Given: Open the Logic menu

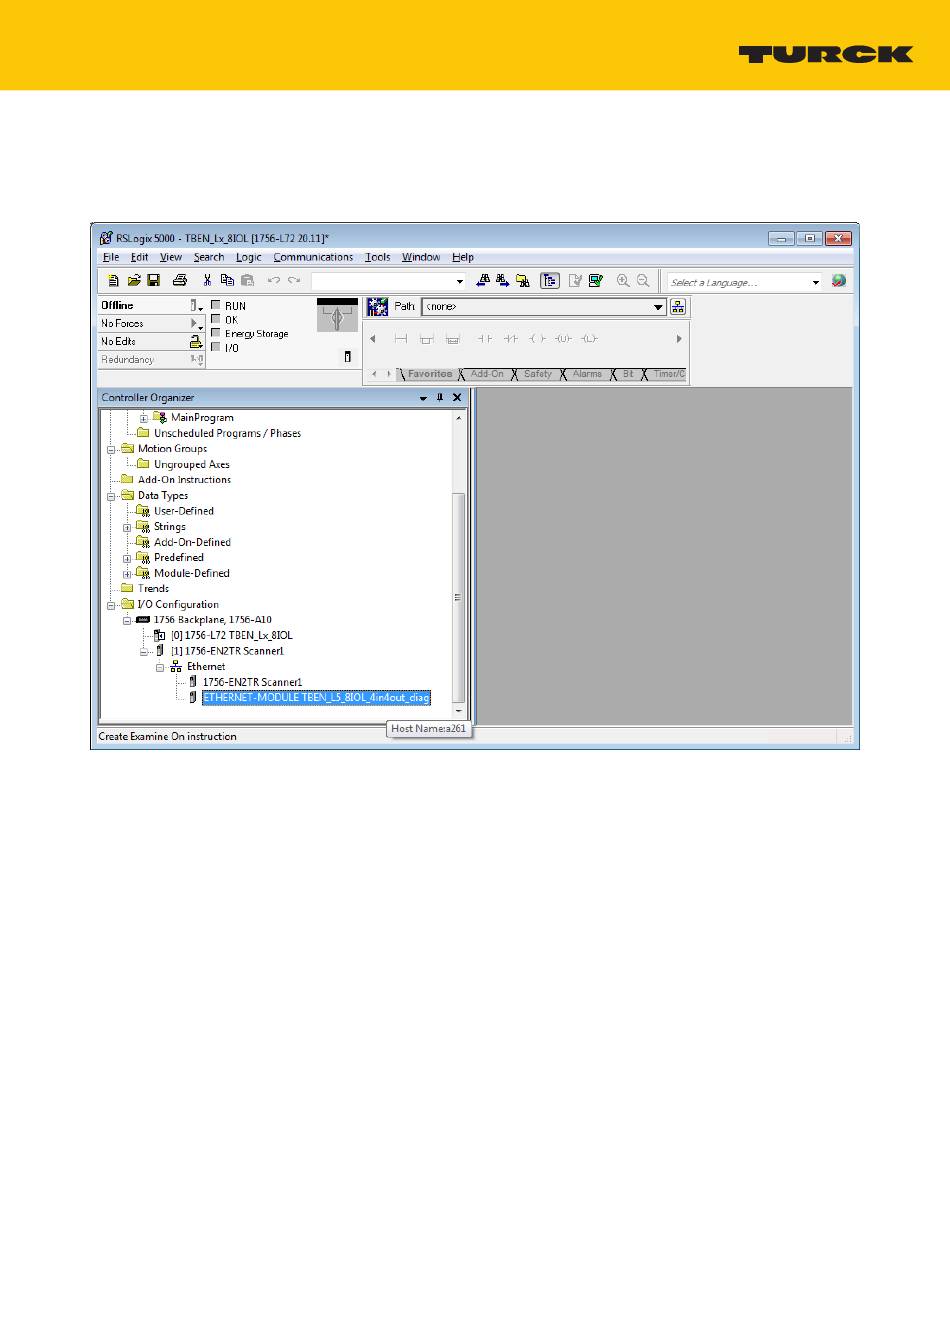Looking at the screenshot, I should pyautogui.click(x=248, y=257).
